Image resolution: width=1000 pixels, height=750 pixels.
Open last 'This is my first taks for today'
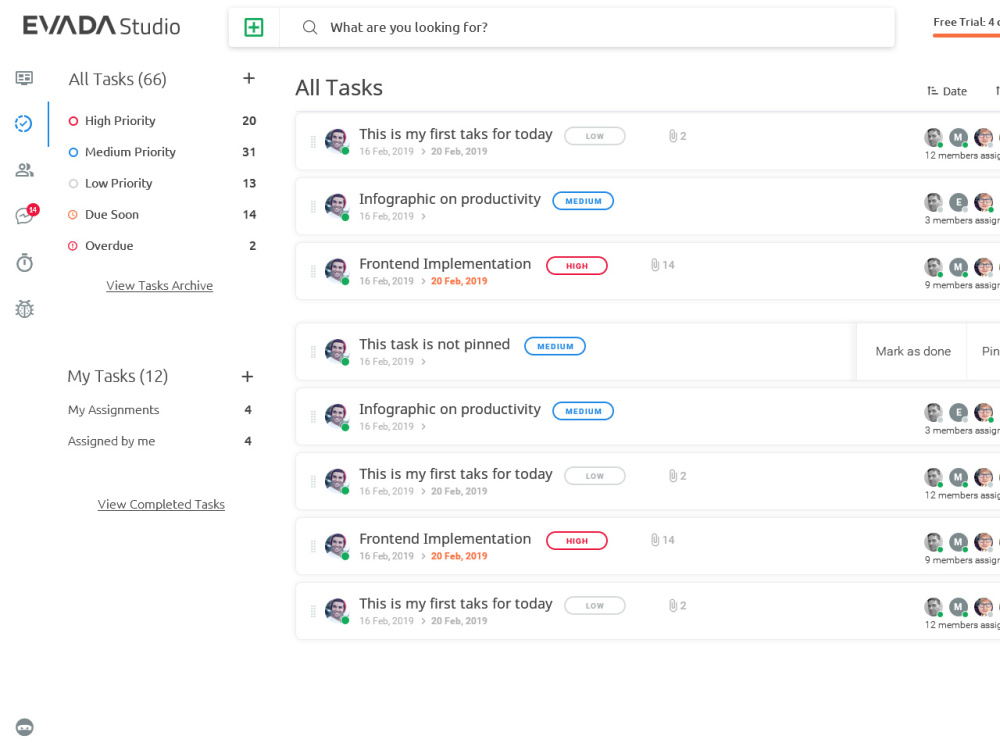455,603
